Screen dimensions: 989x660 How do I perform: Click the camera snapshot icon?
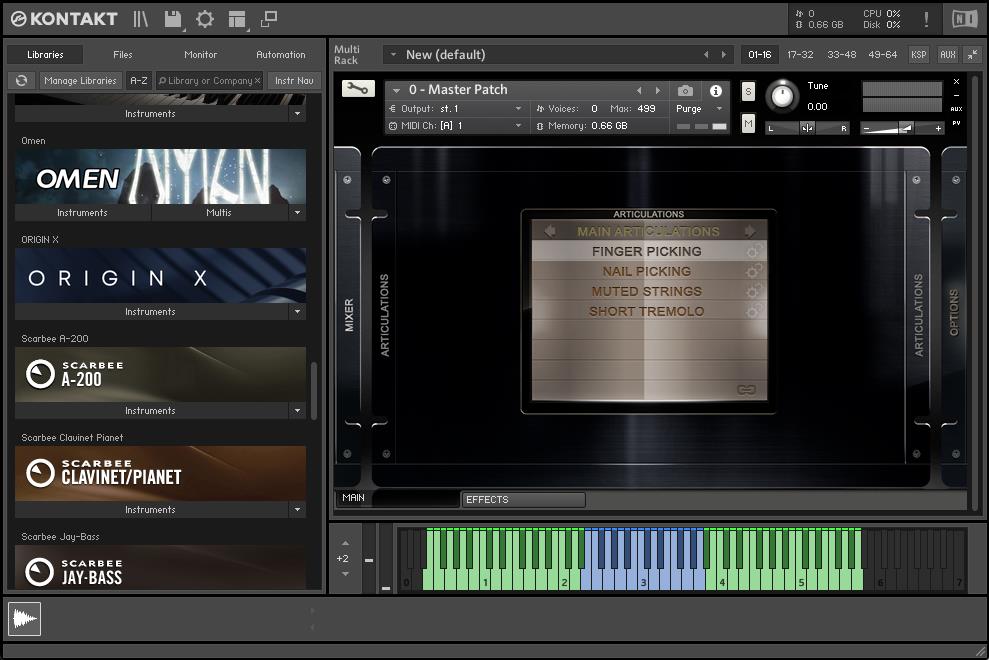[685, 90]
